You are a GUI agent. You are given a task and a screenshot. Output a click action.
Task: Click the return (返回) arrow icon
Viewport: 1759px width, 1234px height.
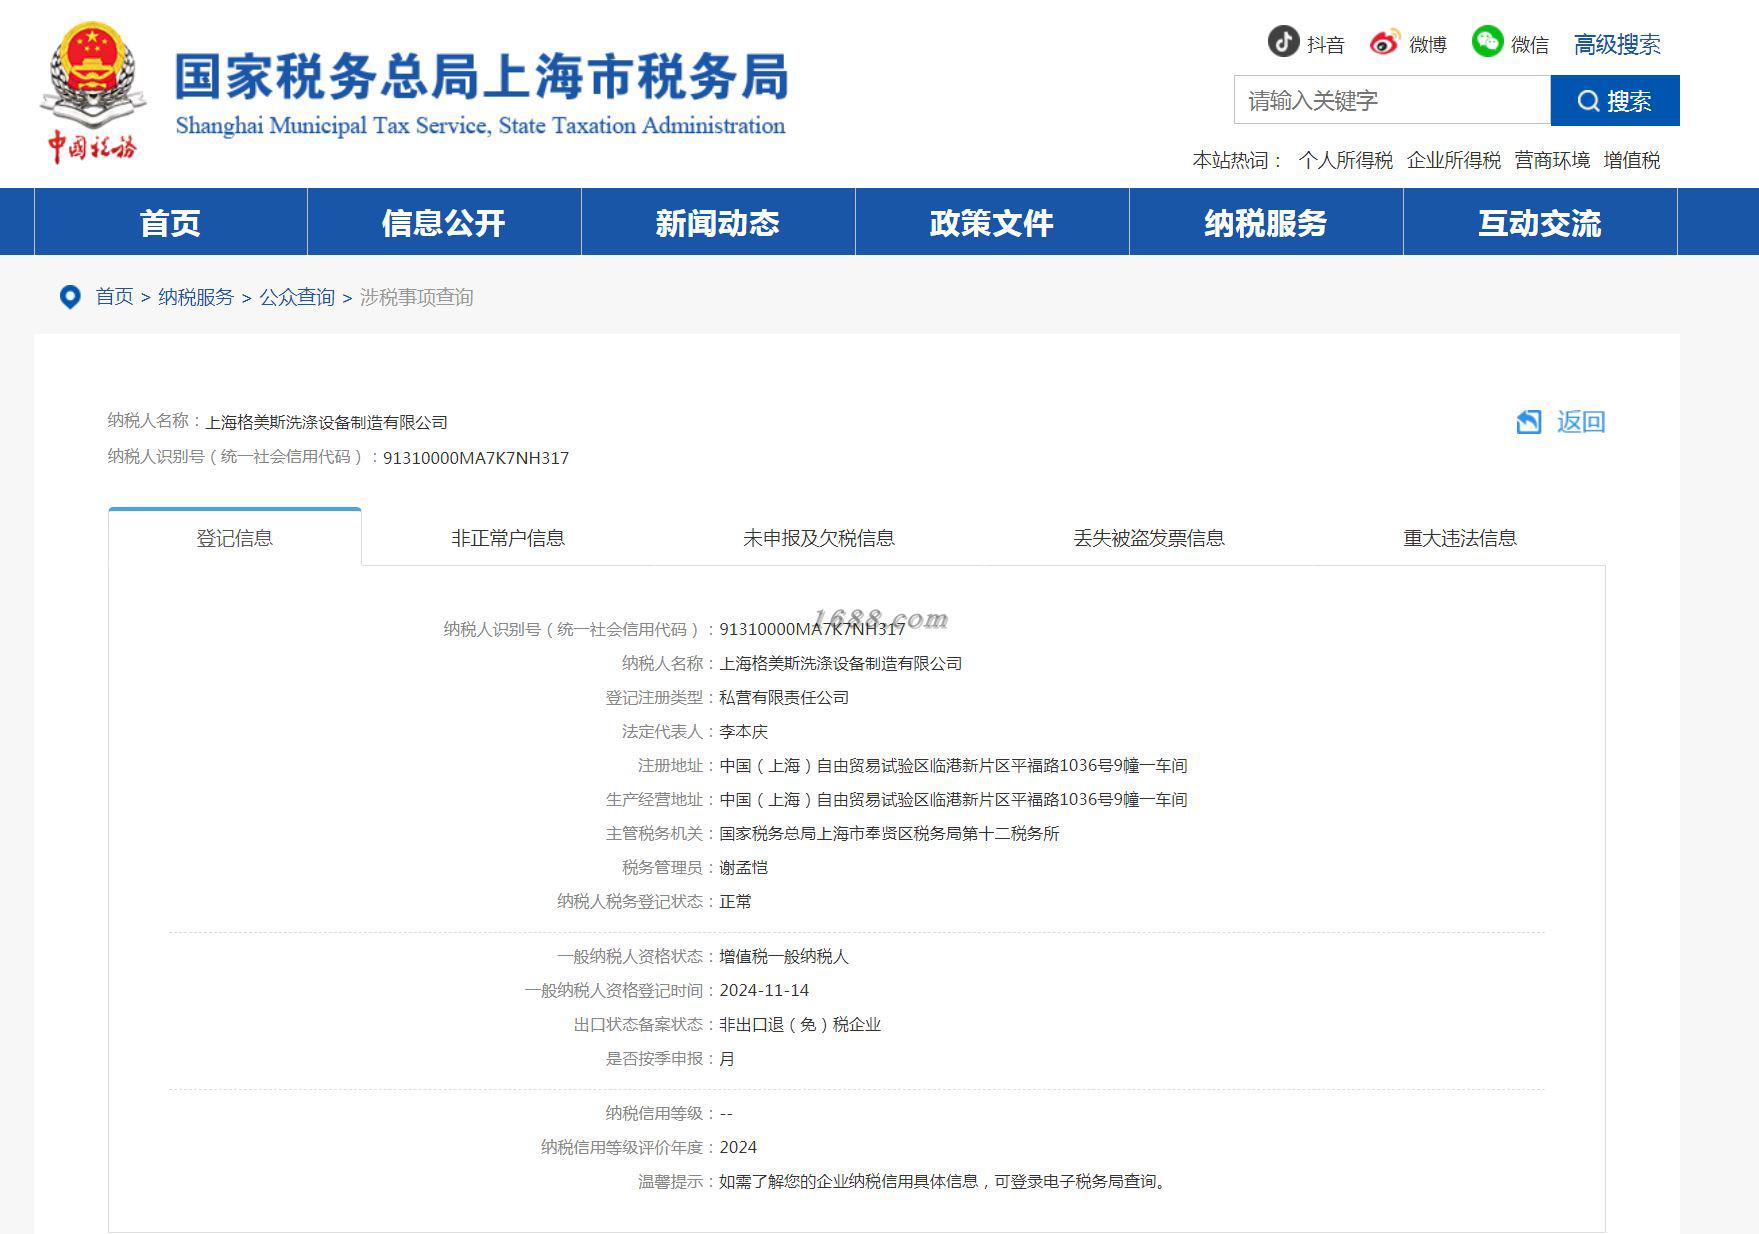1528,422
